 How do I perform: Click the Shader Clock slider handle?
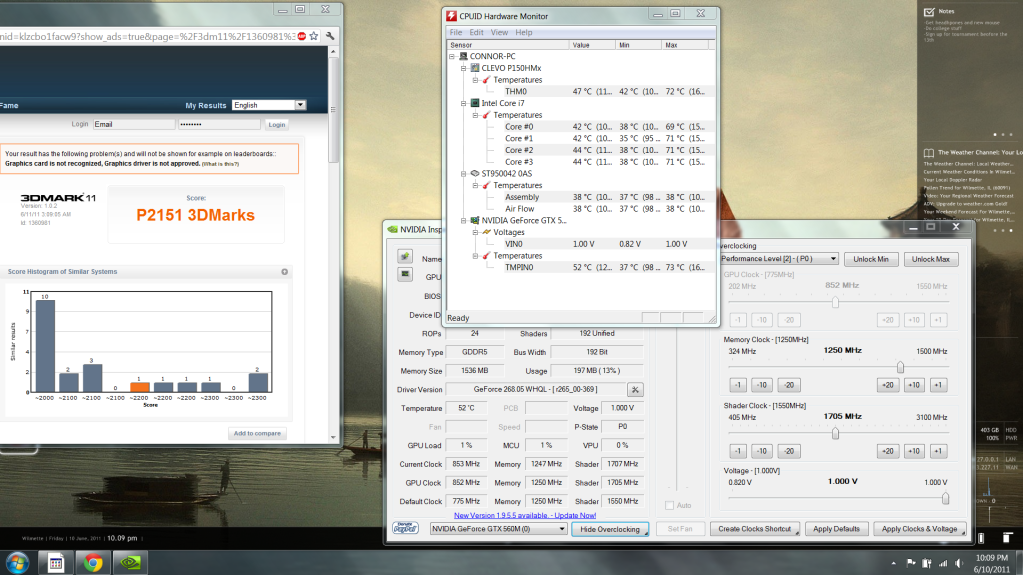[835, 433]
